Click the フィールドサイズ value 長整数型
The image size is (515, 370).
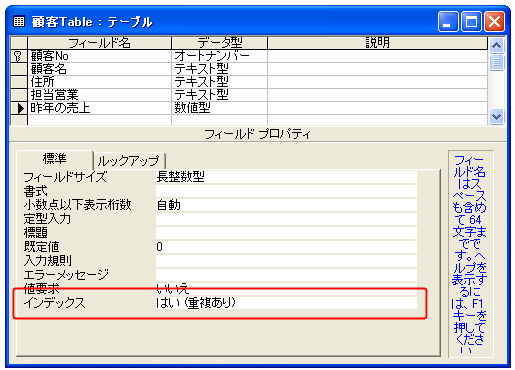point(286,177)
